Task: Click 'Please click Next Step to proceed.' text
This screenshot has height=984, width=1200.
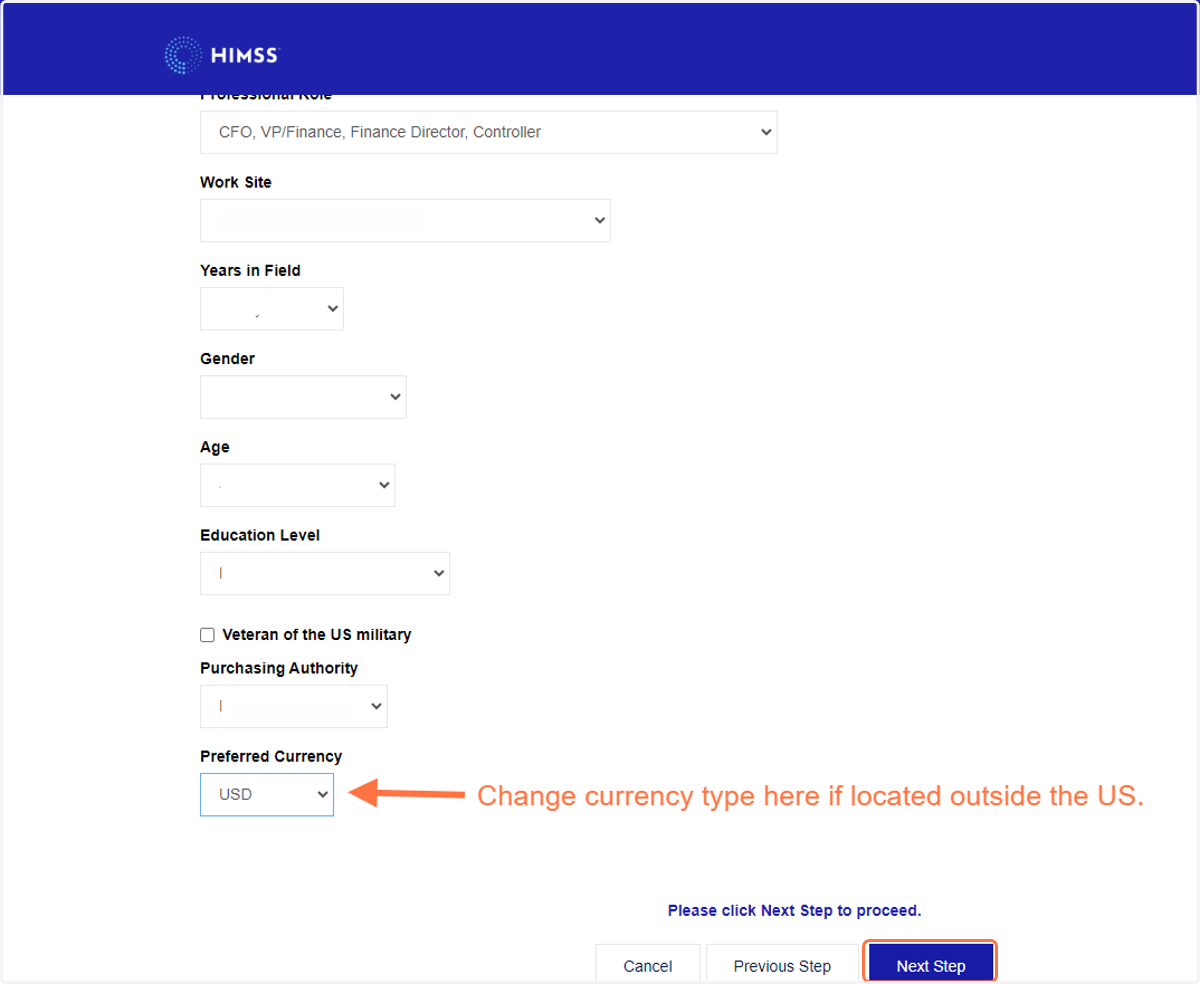Action: pos(794,910)
